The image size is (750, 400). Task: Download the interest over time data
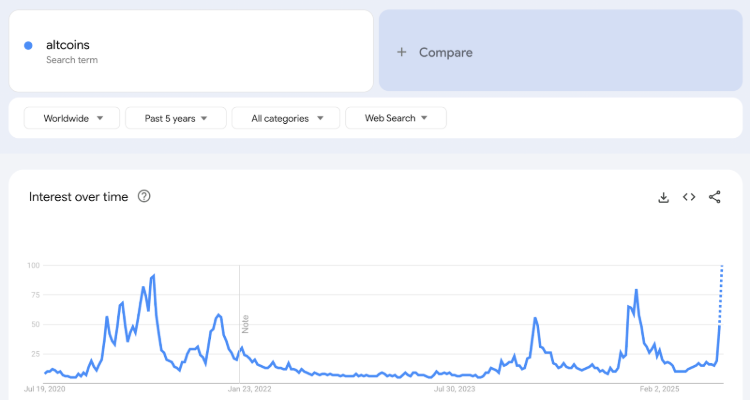663,197
